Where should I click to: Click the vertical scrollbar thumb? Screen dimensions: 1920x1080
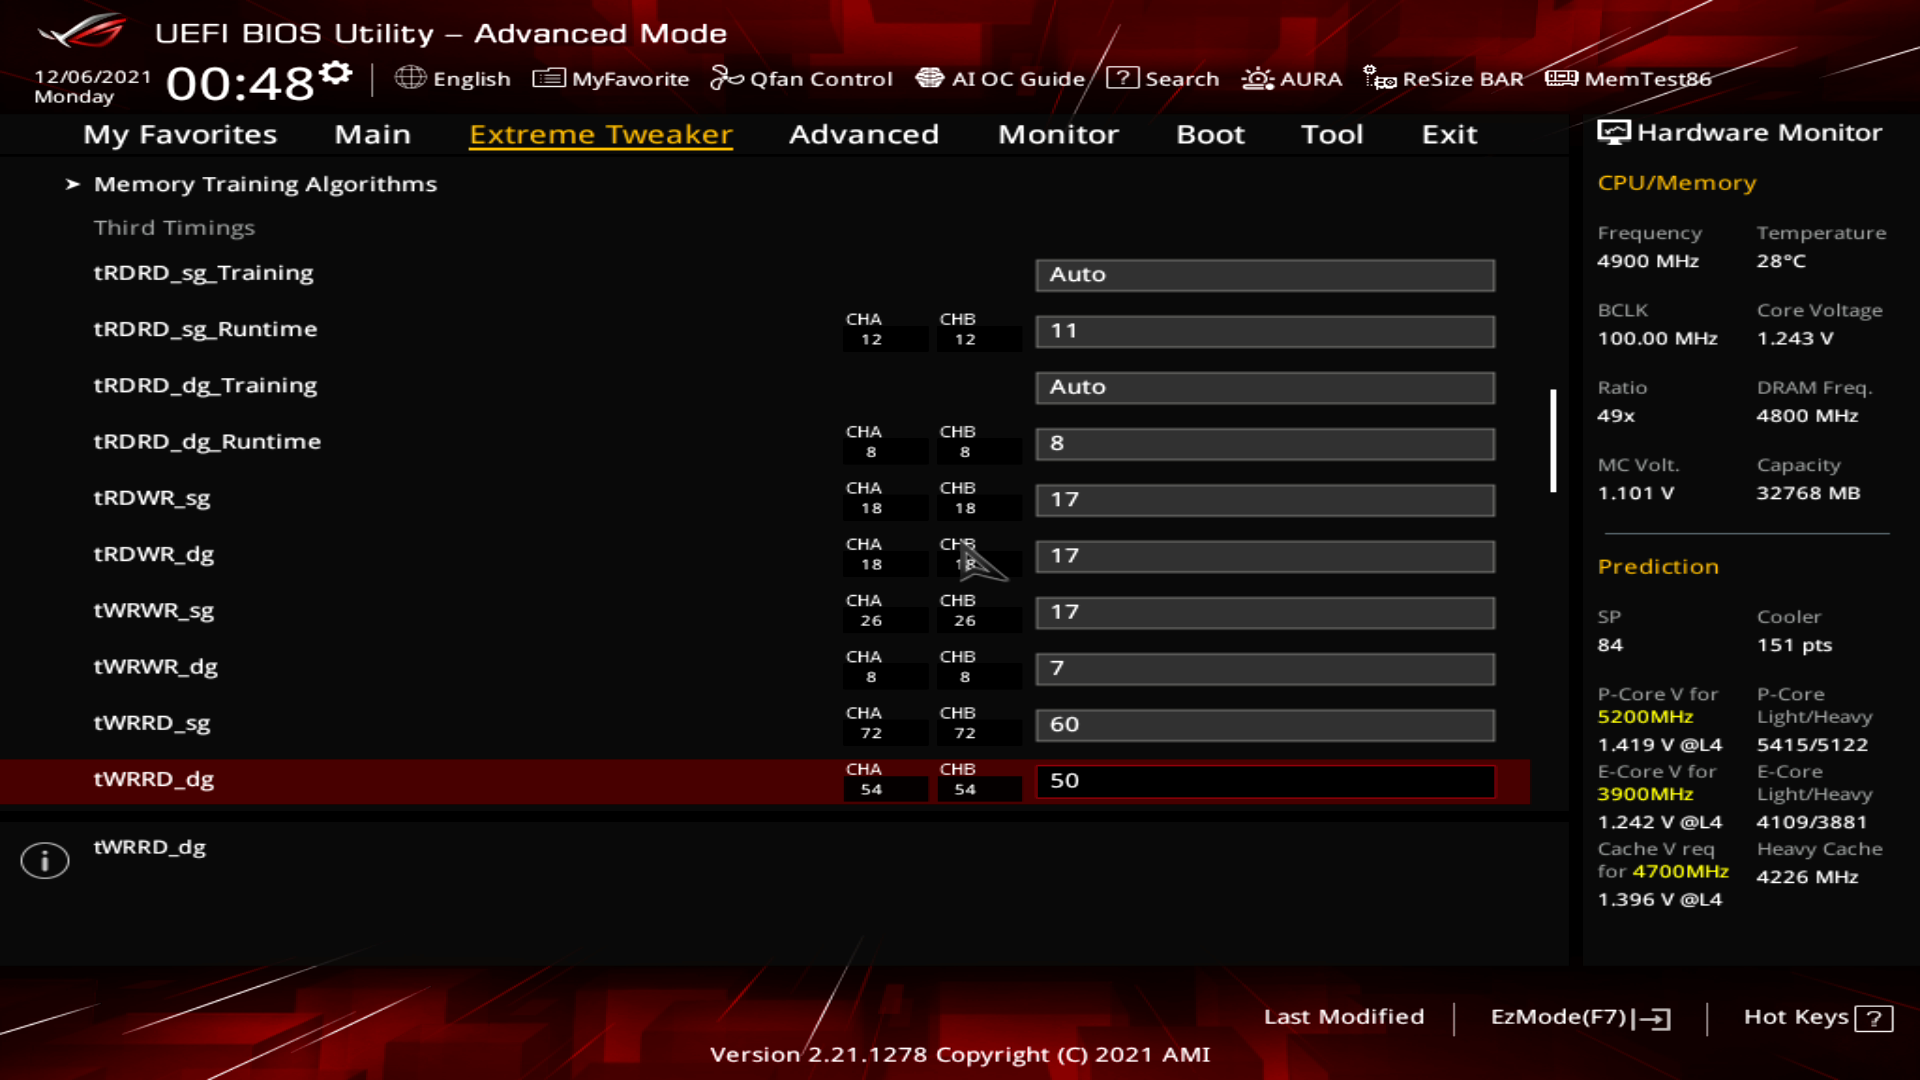tap(1553, 440)
